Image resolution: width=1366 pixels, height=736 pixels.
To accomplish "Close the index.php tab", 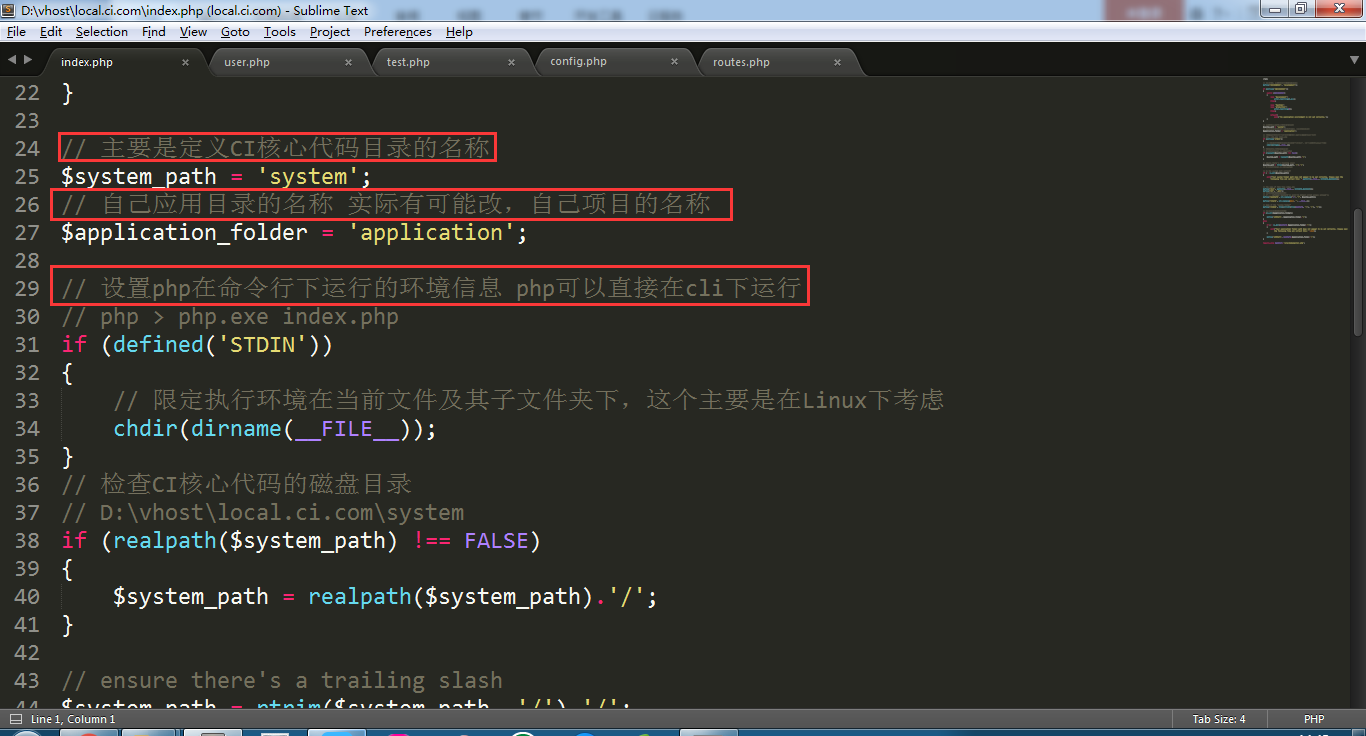I will point(185,62).
